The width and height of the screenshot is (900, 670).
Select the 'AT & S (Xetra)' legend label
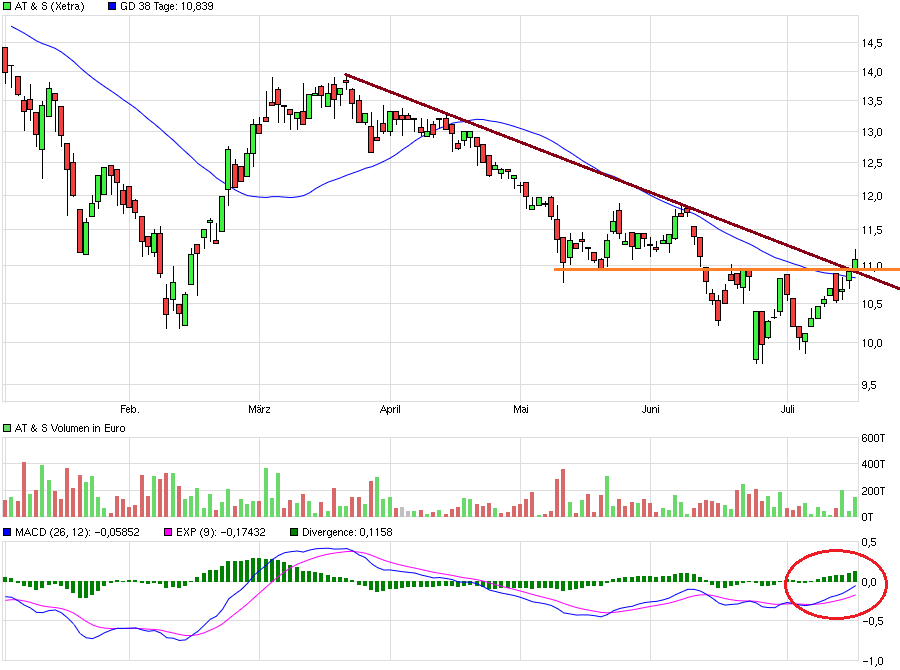[54, 7]
